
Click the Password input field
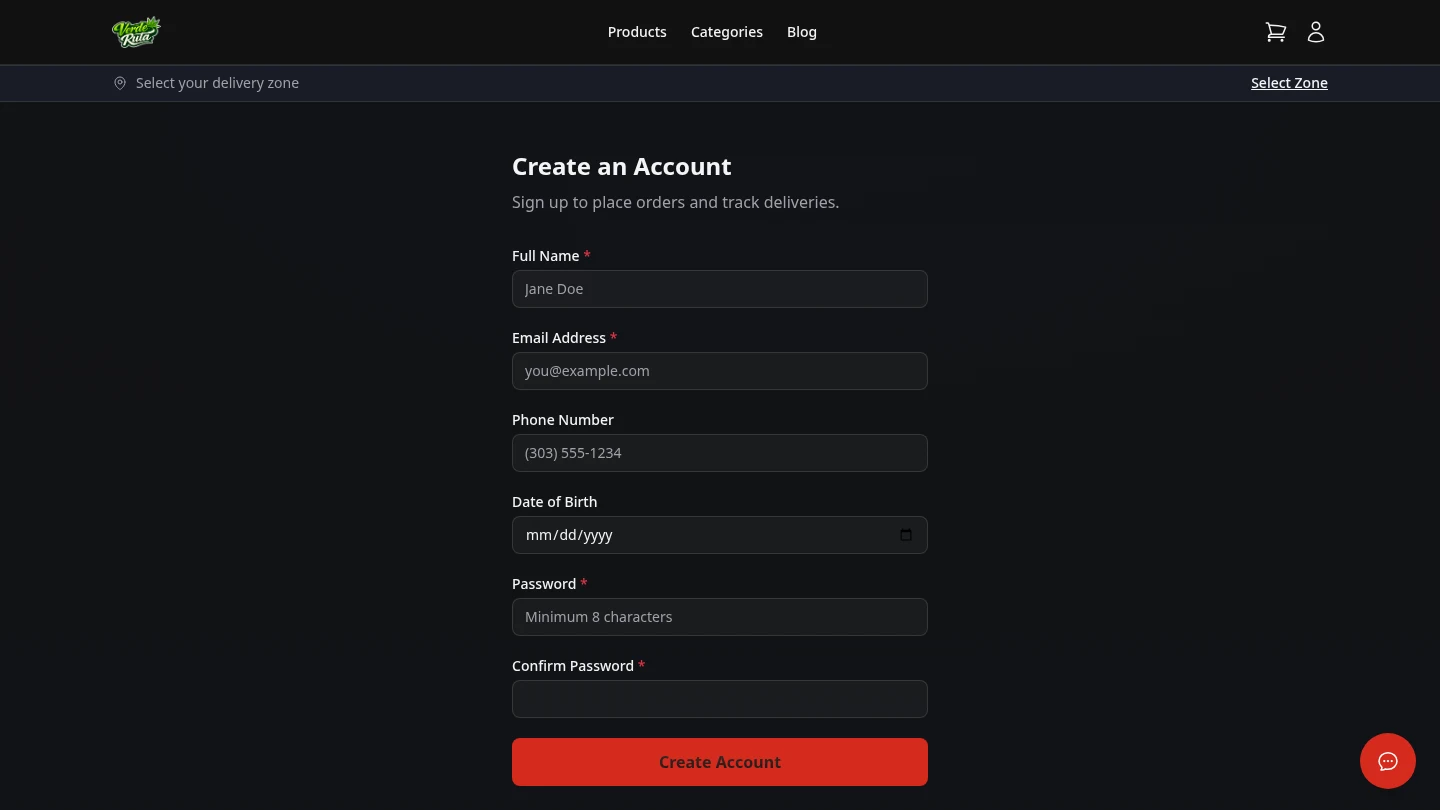[720, 617]
